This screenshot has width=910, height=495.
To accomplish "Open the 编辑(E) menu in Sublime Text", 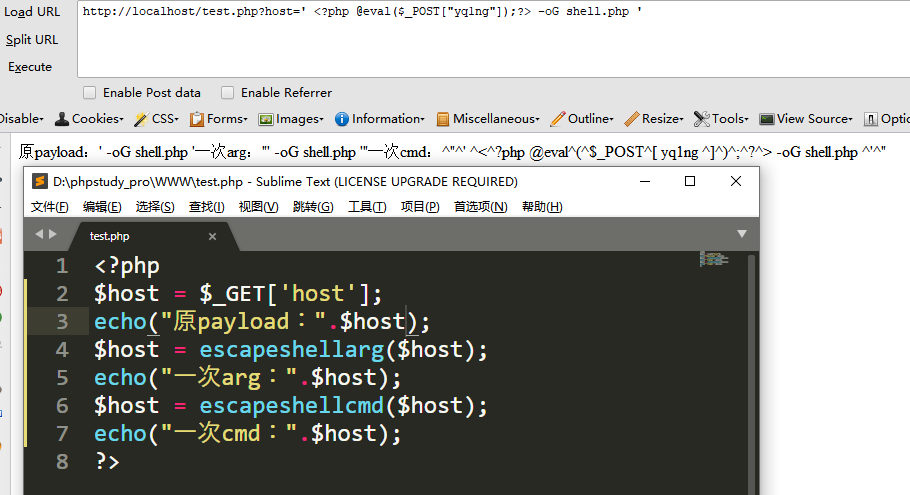I will pos(102,207).
